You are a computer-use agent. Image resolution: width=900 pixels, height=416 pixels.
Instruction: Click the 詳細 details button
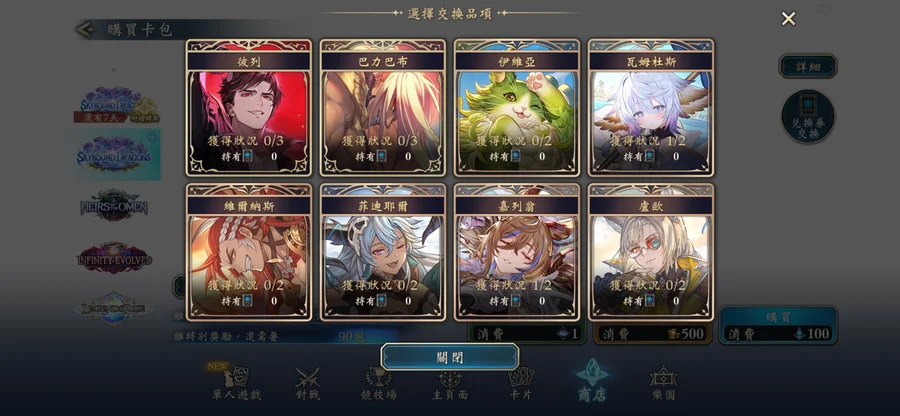[808, 67]
